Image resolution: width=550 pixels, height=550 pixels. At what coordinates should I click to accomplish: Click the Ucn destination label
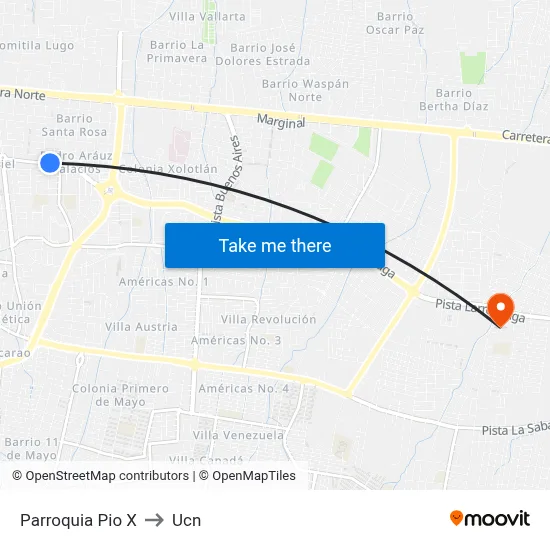pyautogui.click(x=186, y=520)
